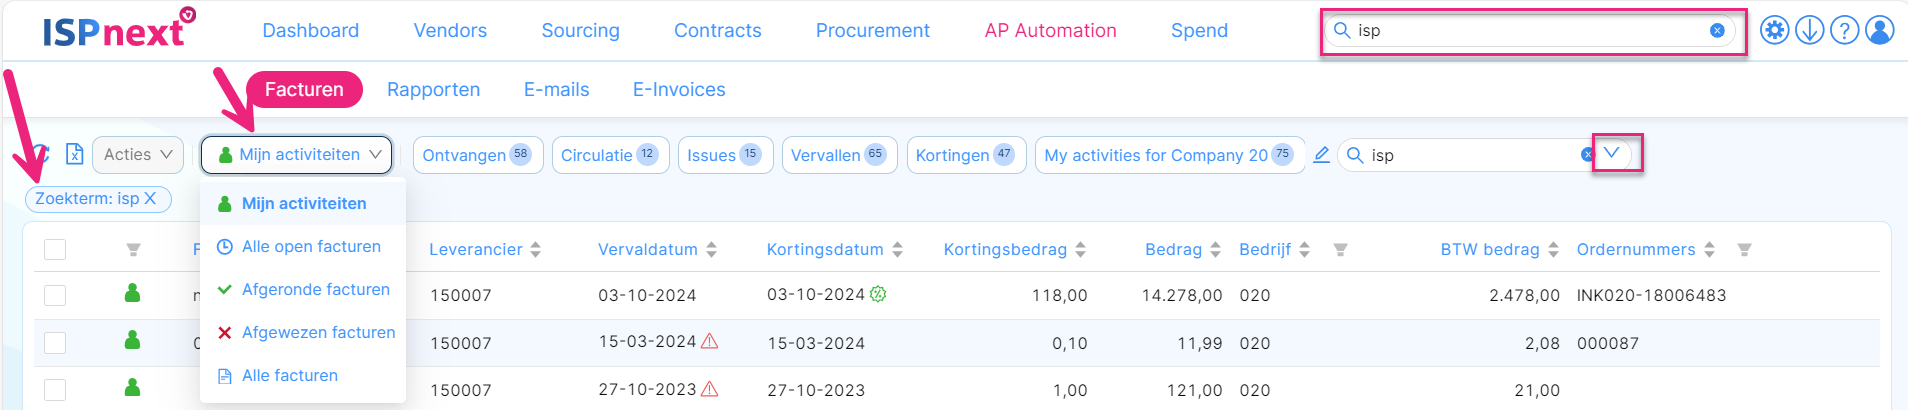Remove the Zoekterm: isp filter tag

click(x=150, y=198)
